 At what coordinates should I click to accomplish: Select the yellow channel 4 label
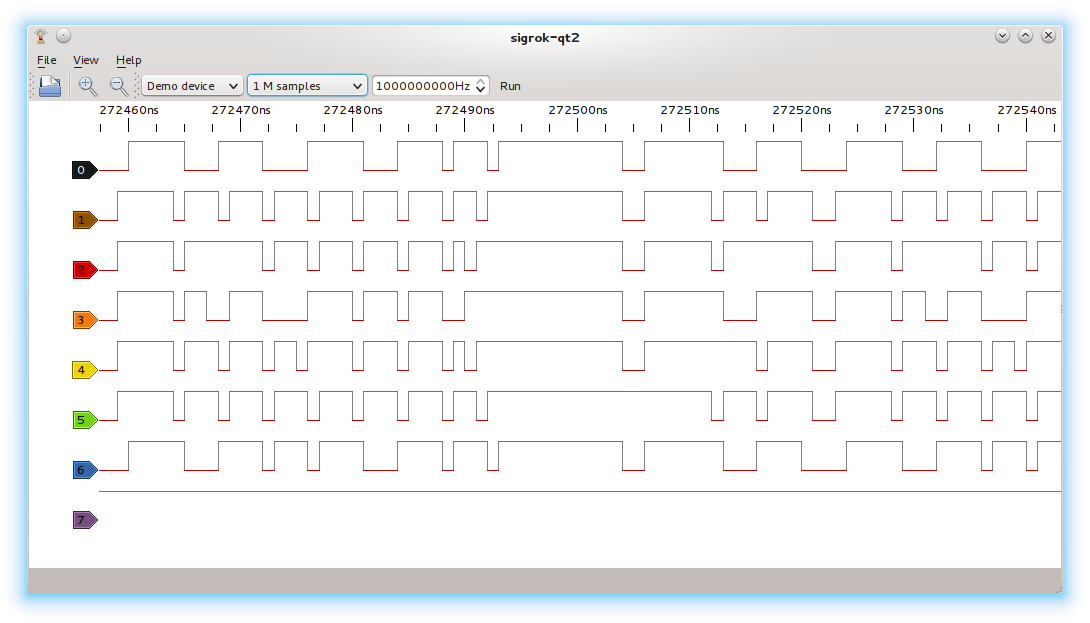point(84,370)
